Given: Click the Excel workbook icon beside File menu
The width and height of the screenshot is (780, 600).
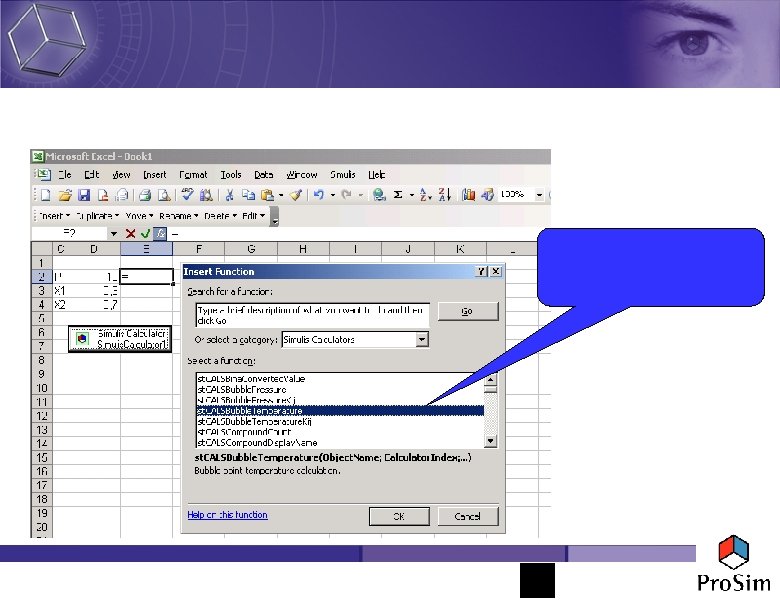Looking at the screenshot, I should pyautogui.click(x=43, y=175).
